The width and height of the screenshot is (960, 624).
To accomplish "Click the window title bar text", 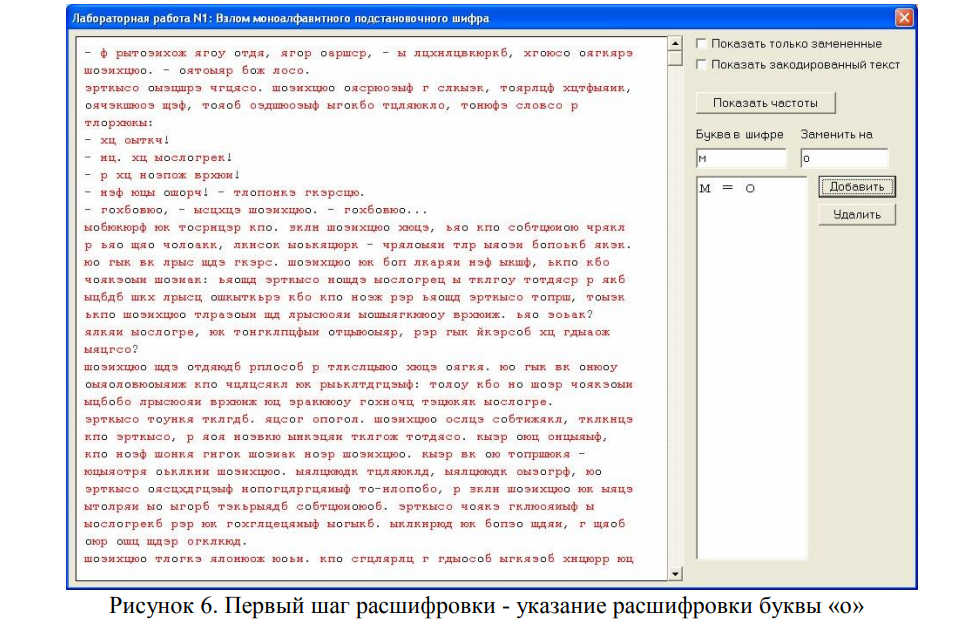I will [280, 18].
